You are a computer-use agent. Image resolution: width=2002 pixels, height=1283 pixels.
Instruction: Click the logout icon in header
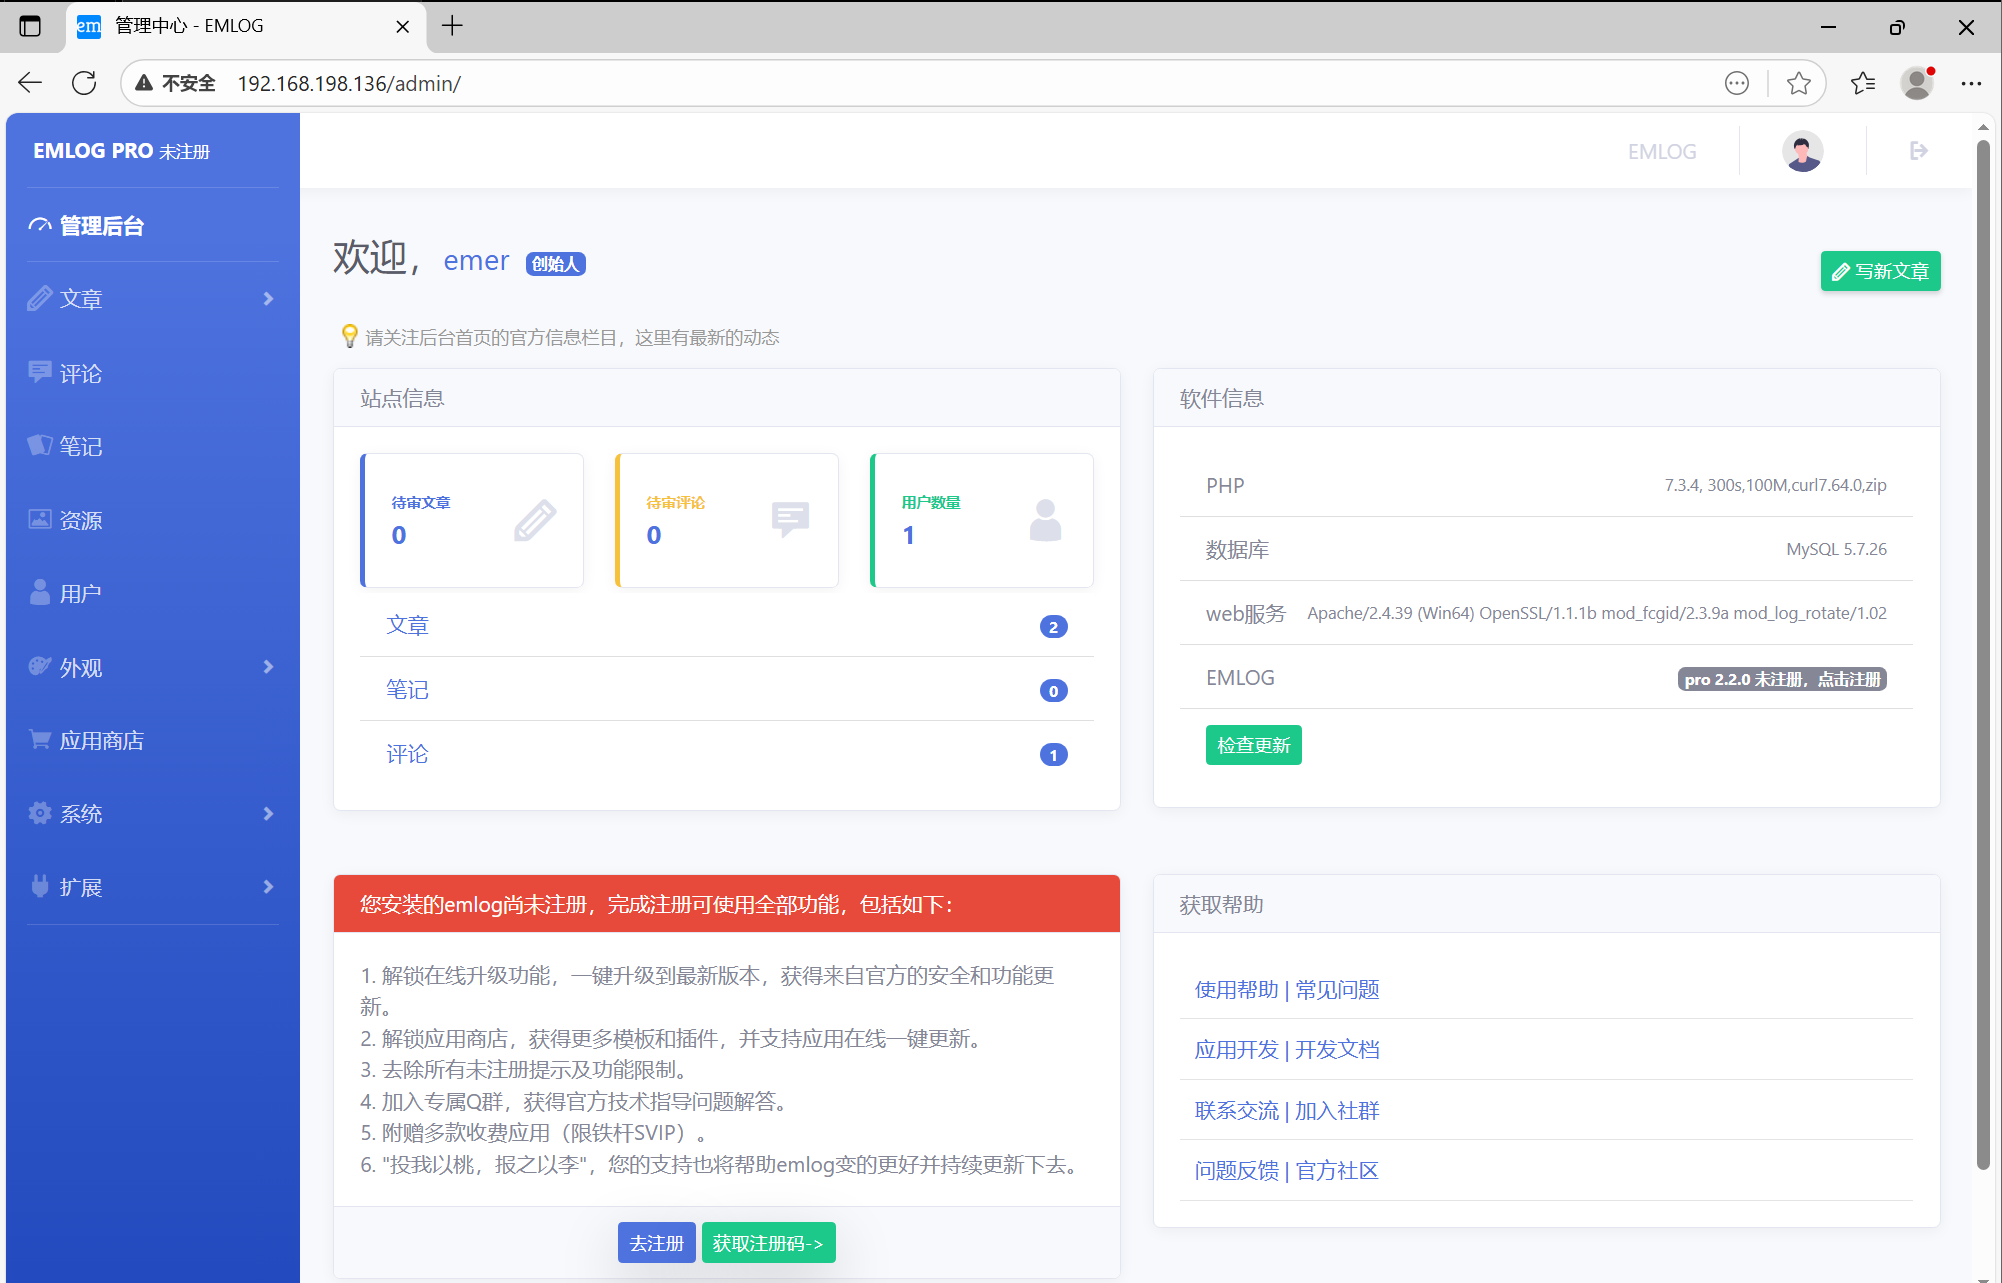point(1917,151)
